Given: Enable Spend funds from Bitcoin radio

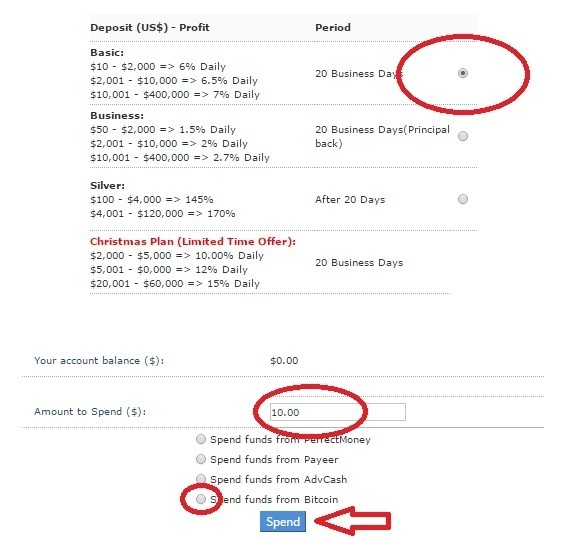Looking at the screenshot, I should click(x=201, y=499).
